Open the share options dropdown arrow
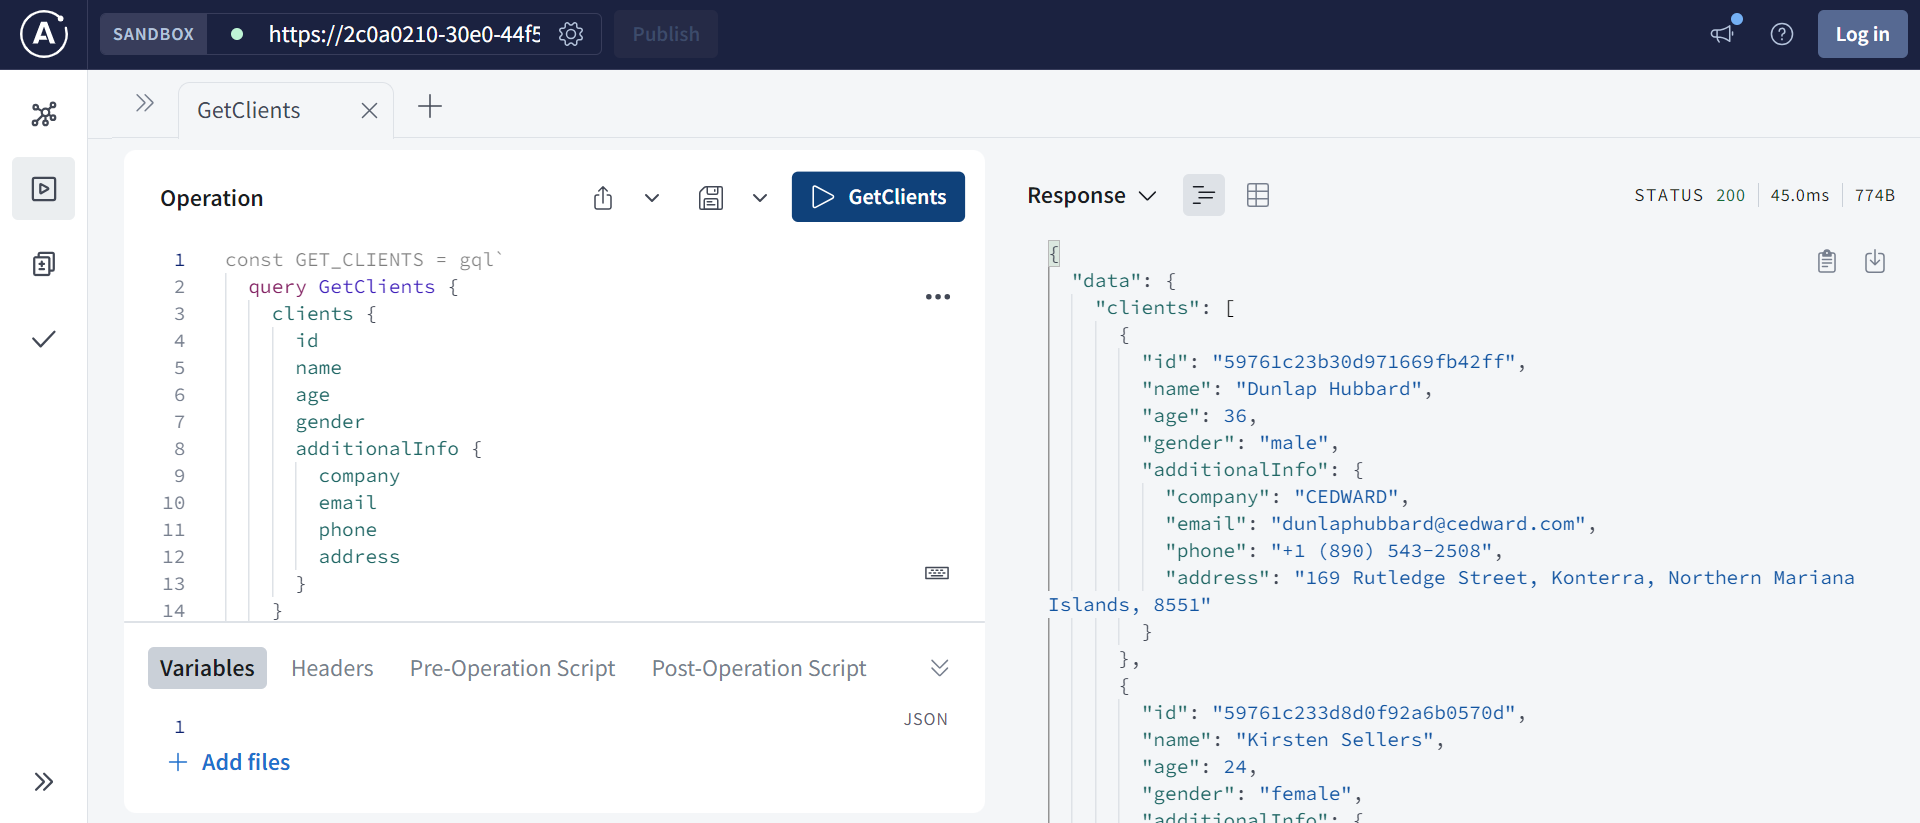Screen dimensions: 1920x823 pos(652,198)
